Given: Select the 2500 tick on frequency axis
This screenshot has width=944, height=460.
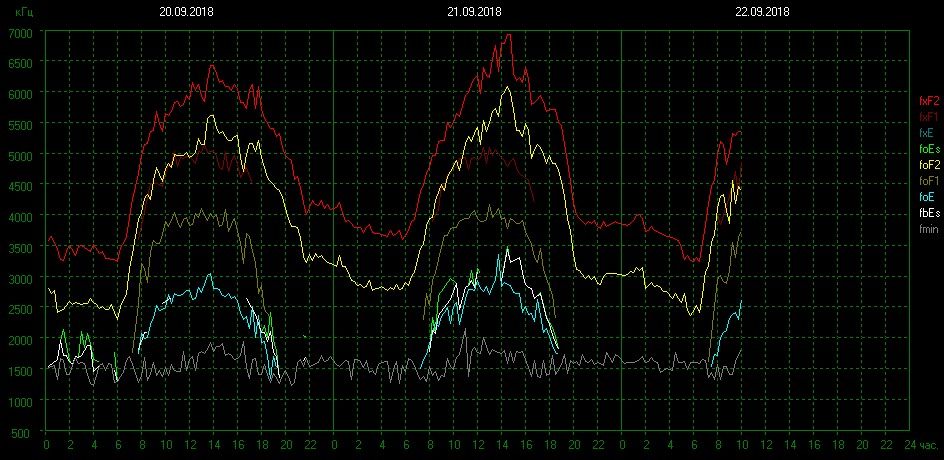Looking at the screenshot, I should coord(20,309).
